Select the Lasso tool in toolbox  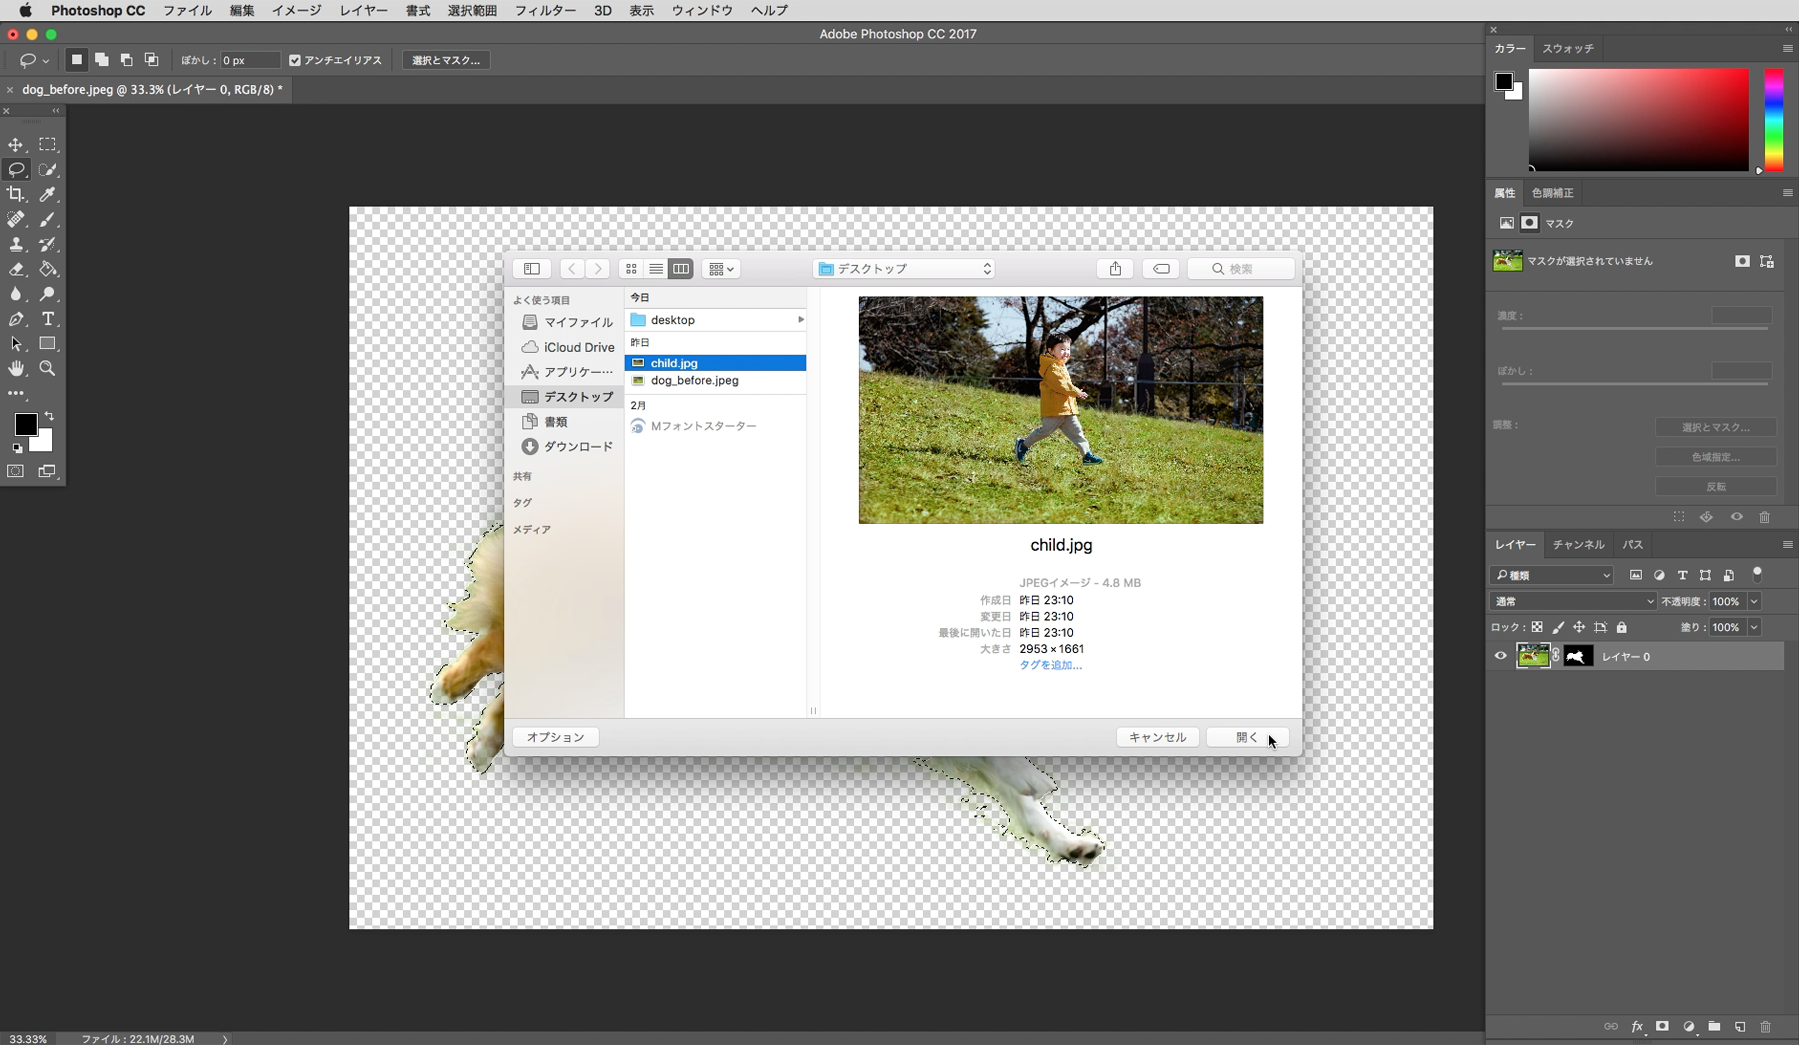(16, 170)
